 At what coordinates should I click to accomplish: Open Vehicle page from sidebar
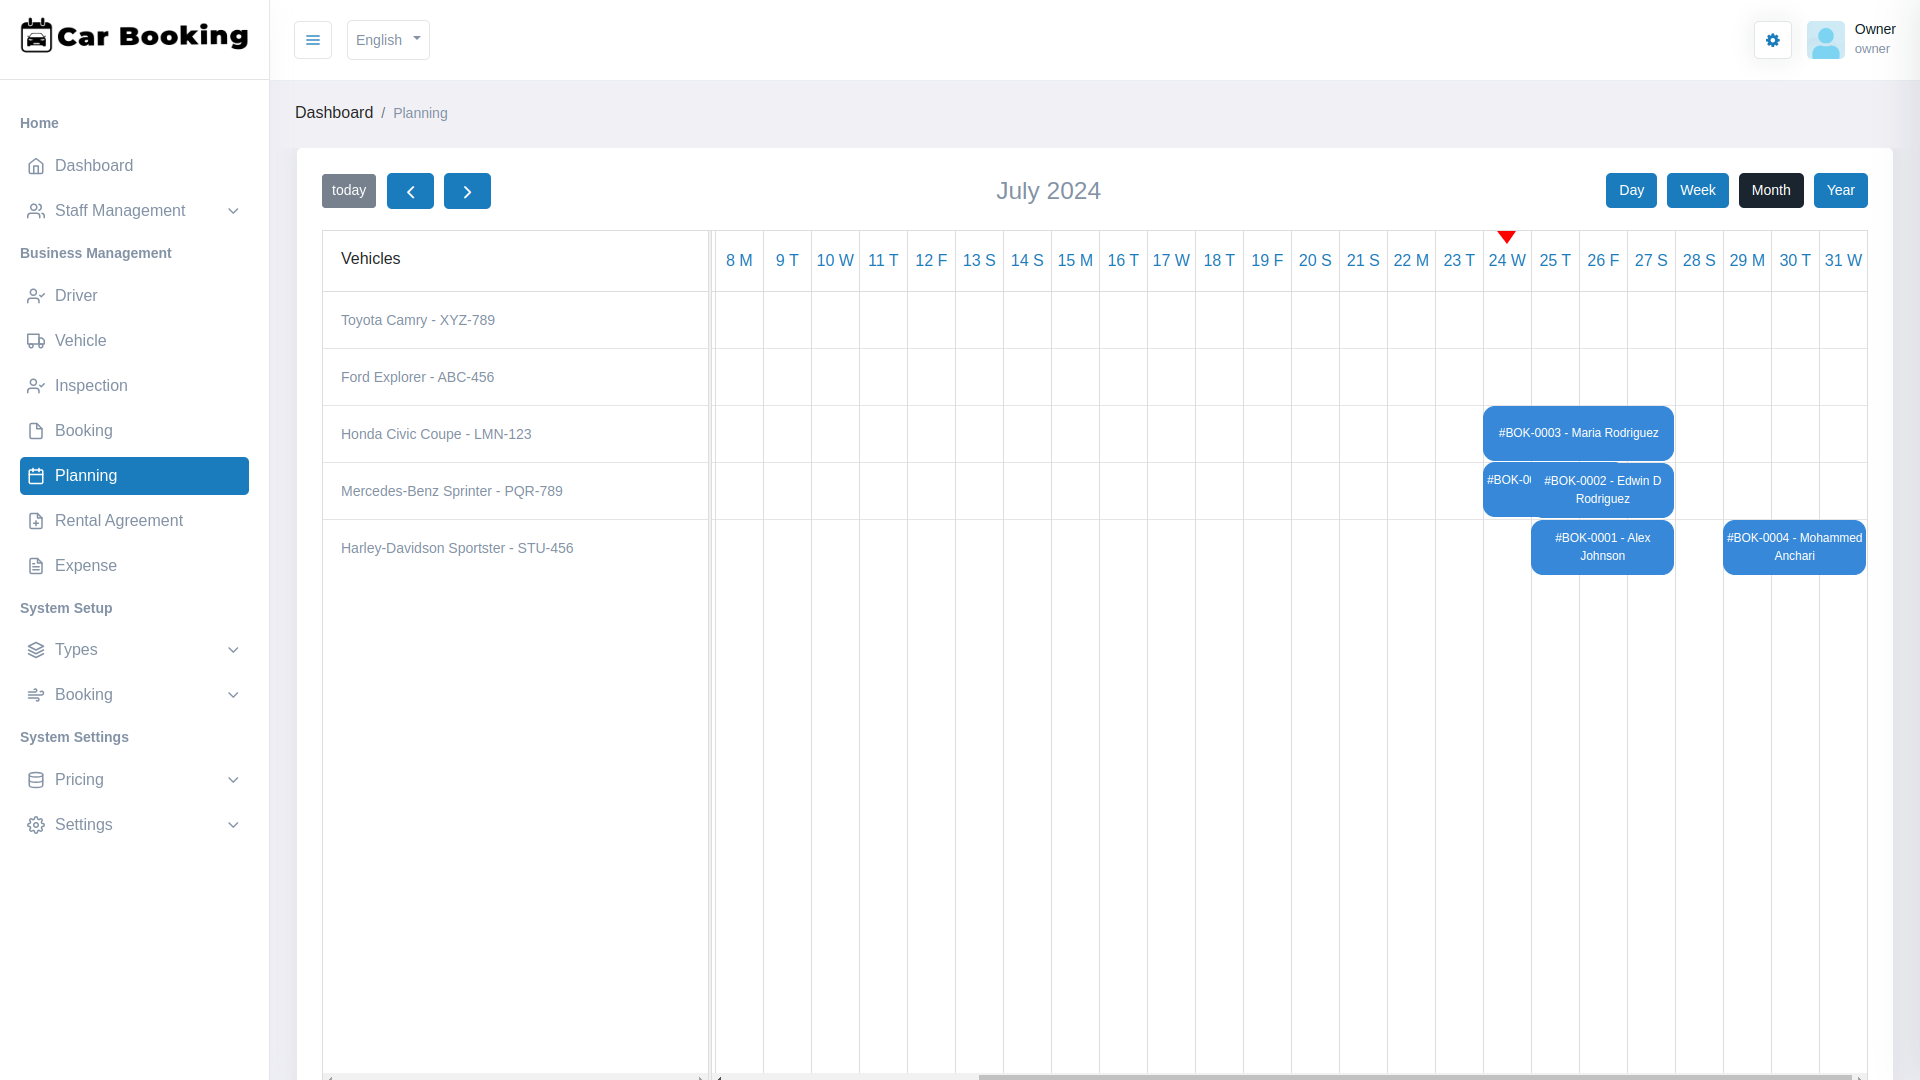coord(80,341)
